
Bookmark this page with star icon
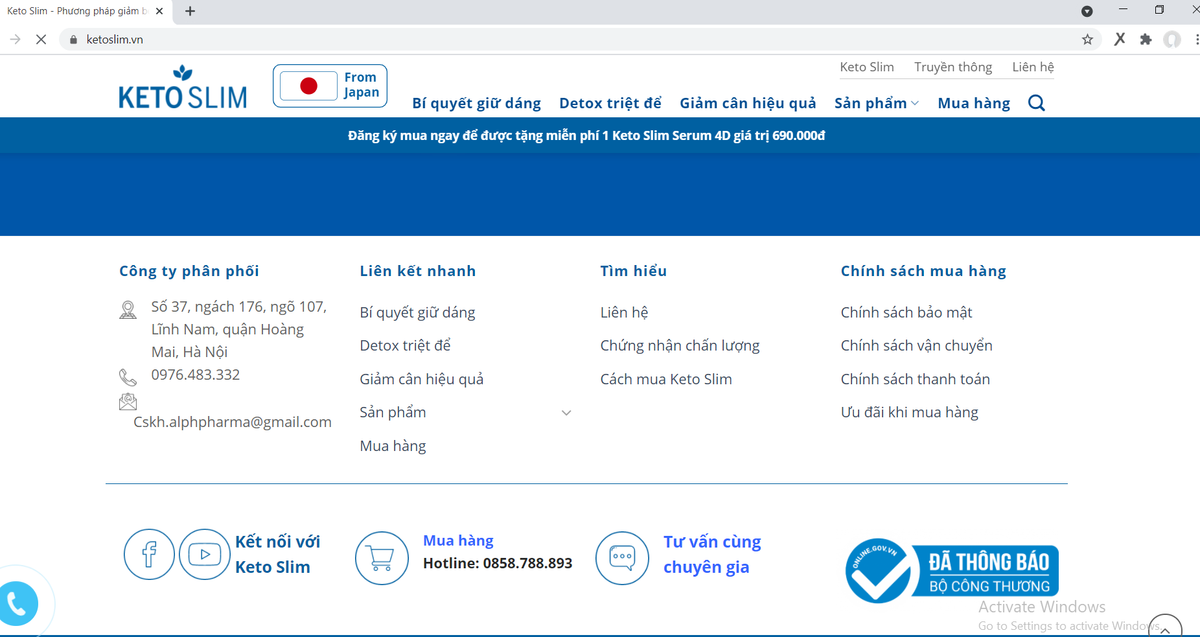point(1087,39)
